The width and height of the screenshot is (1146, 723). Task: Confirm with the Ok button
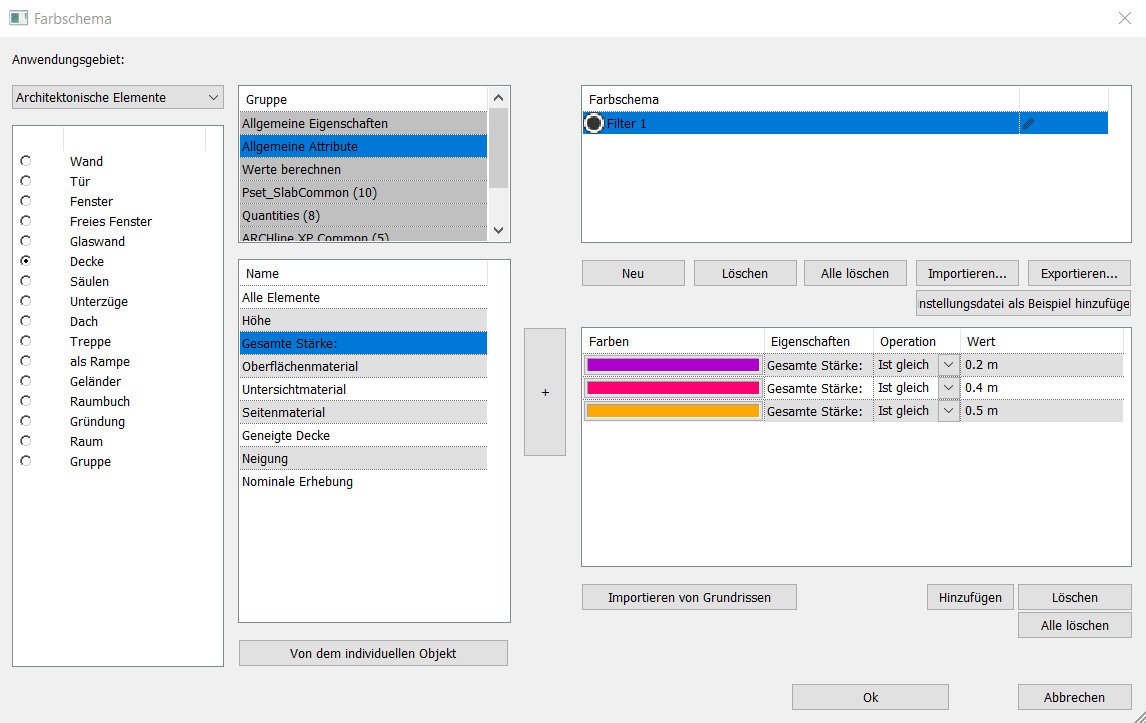[x=870, y=697]
